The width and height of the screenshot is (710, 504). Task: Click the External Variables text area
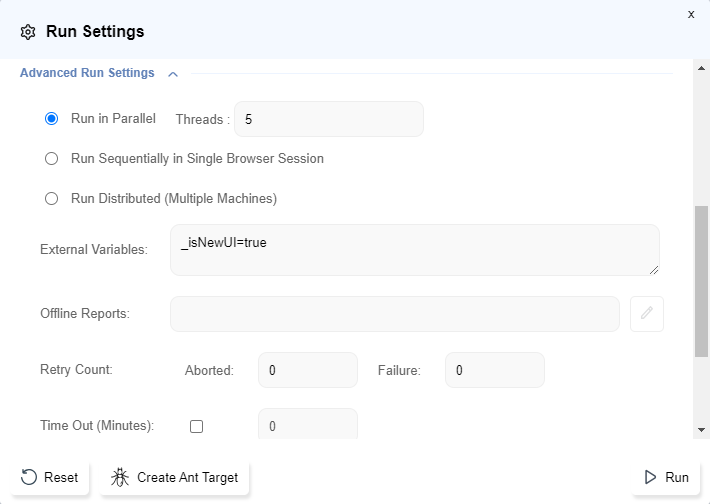[414, 250]
